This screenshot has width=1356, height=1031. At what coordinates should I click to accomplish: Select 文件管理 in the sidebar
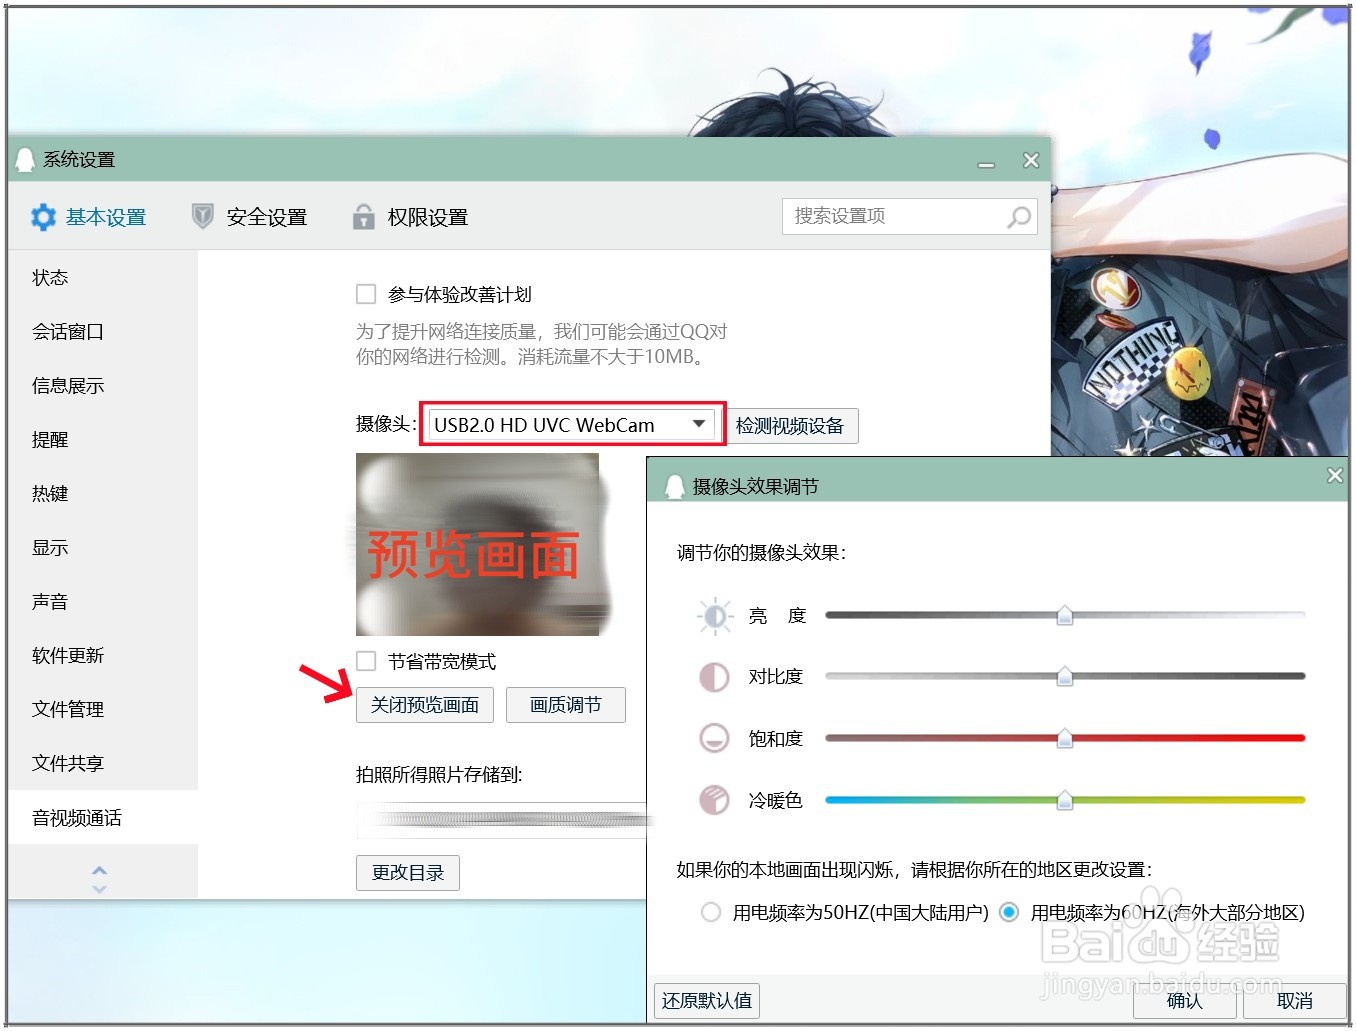(x=103, y=709)
